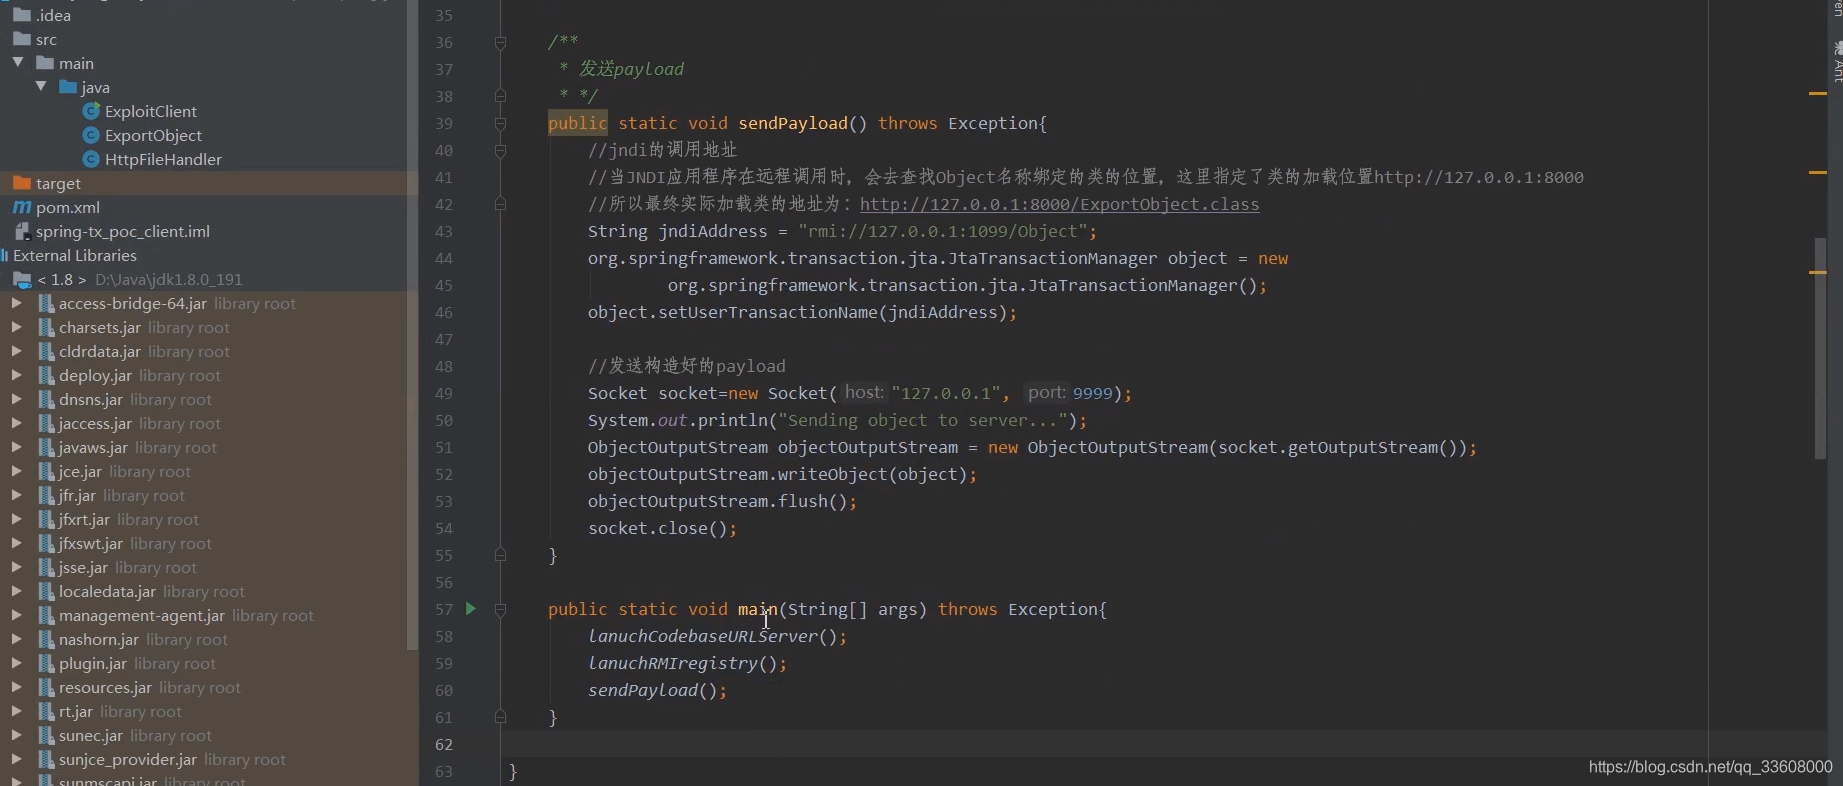Click the jar icon of management-agent.jar
1843x786 pixels.
click(46, 615)
